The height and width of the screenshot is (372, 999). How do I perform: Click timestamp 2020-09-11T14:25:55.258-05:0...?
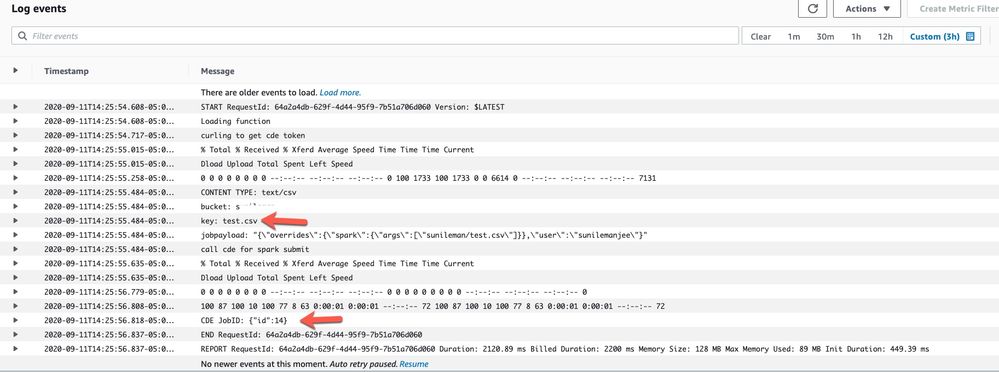pyautogui.click(x=108, y=178)
